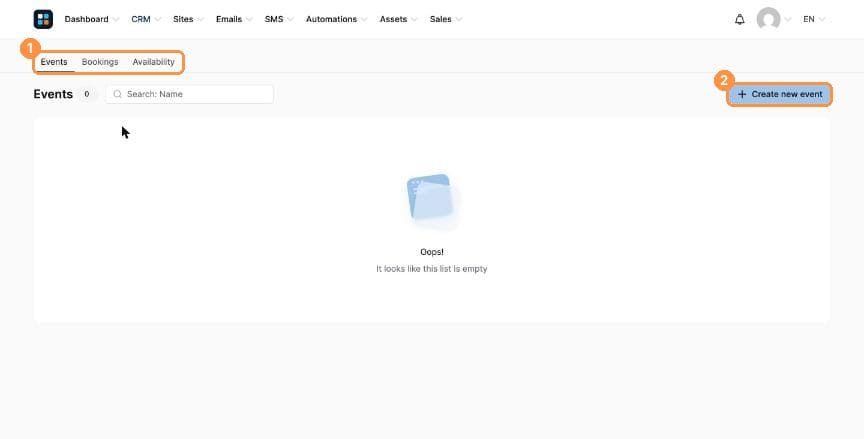Switch to the Availability tab
Screen dimensions: 864x439
point(153,62)
